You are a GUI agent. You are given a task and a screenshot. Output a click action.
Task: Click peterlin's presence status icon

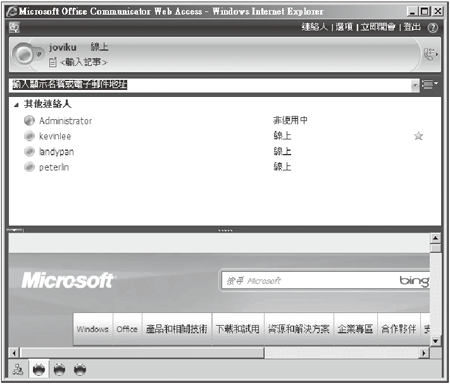(x=29, y=167)
